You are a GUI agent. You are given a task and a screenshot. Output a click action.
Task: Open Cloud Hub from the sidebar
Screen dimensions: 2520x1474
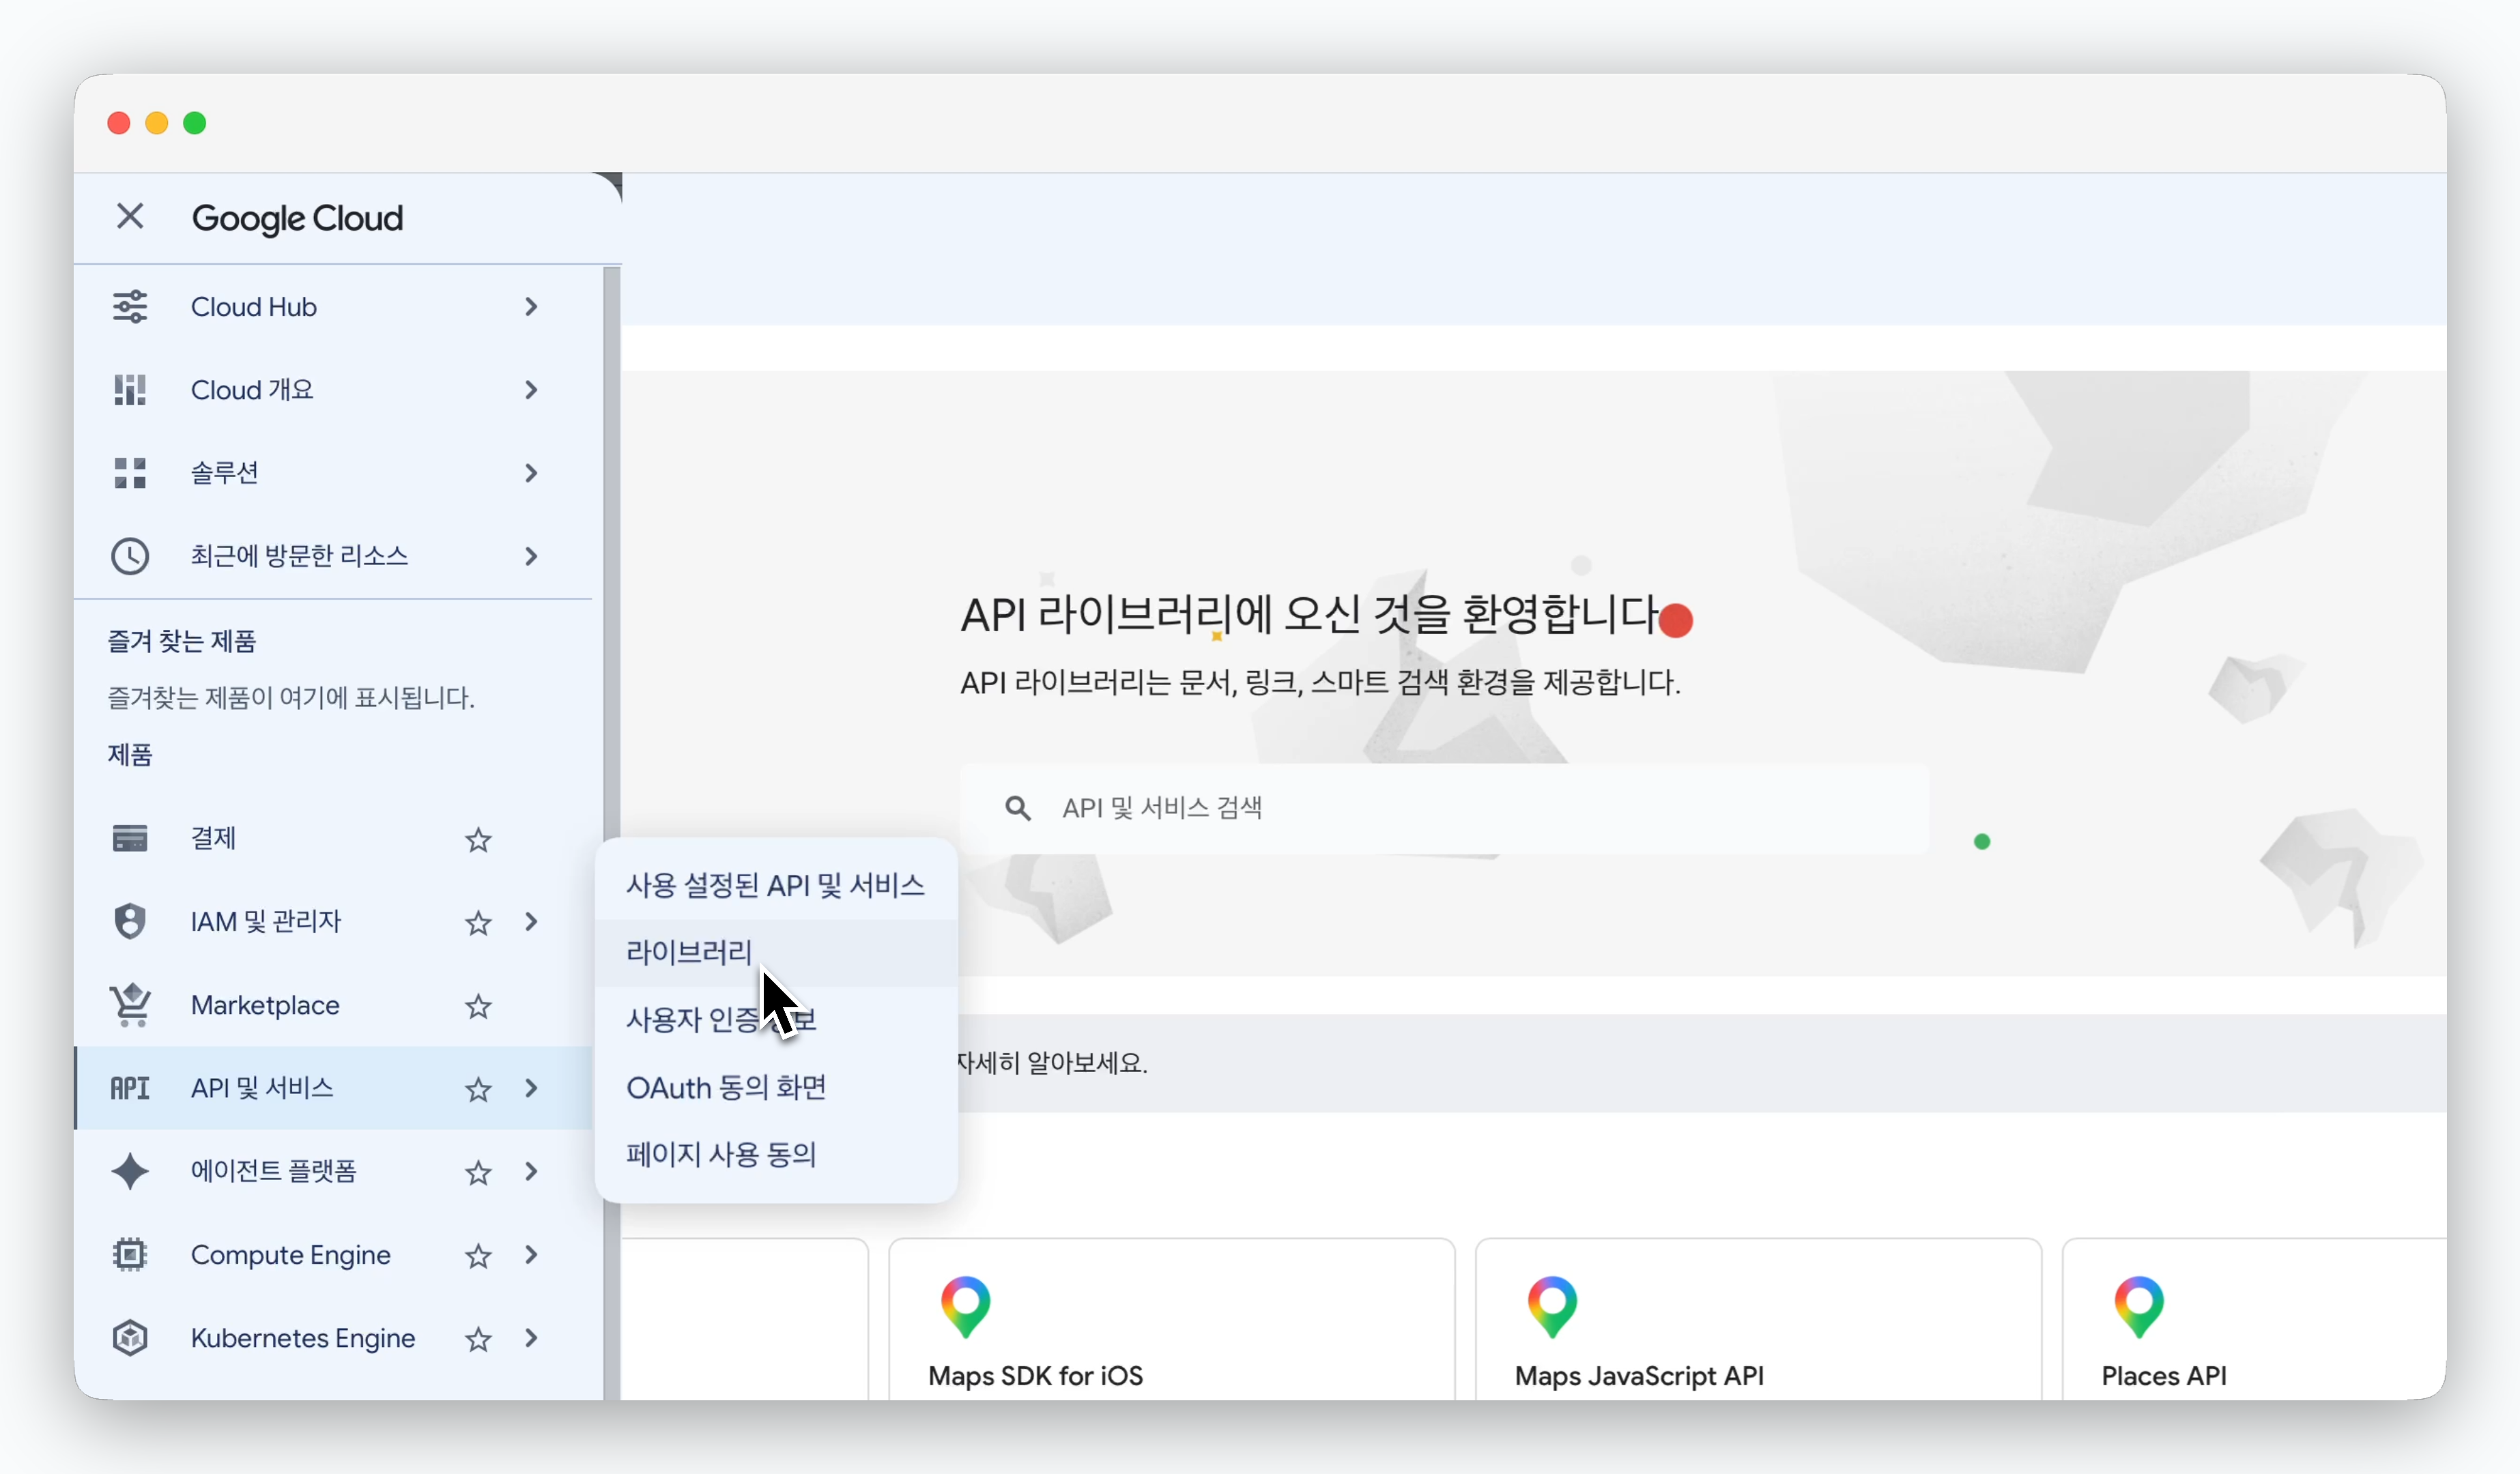pyautogui.click(x=334, y=307)
